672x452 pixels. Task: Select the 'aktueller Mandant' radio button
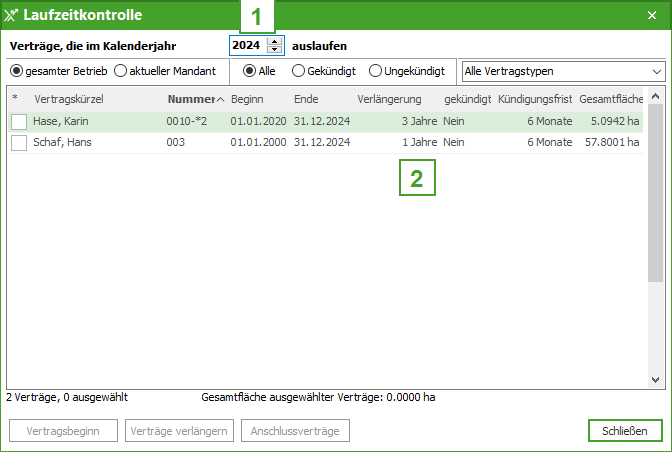(121, 71)
